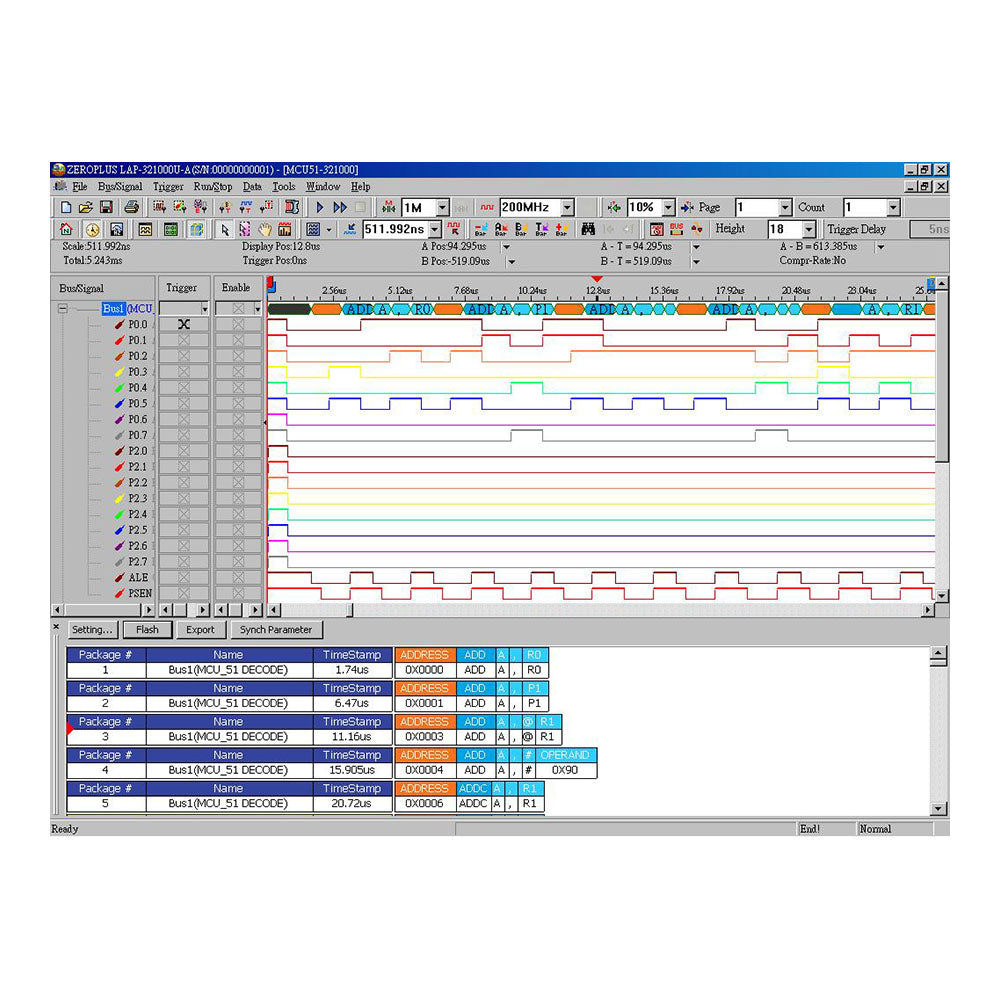1000x1000 pixels.
Task: Click the Synch Parameter button
Action: (276, 630)
